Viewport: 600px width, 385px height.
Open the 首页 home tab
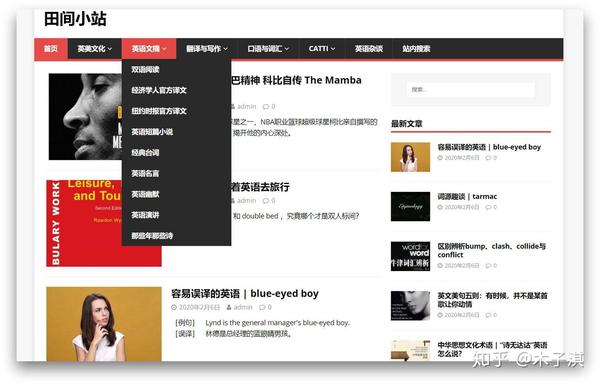pos(51,49)
